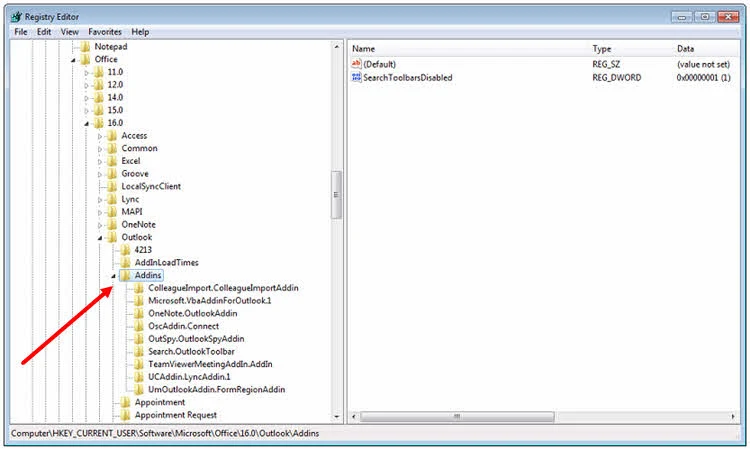750x449 pixels.
Task: Click the 14.0 folder icon
Action: click(99, 98)
